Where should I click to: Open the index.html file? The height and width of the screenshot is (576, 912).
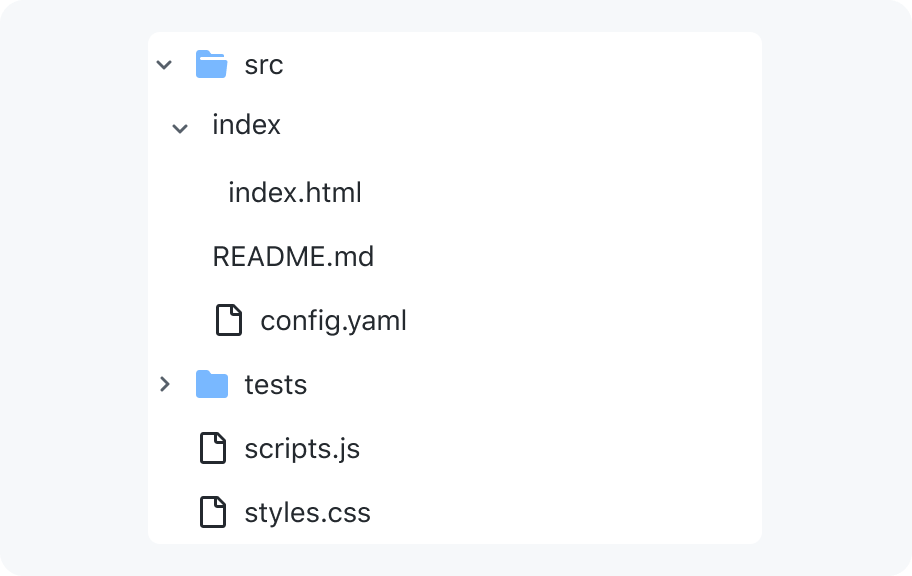(295, 193)
